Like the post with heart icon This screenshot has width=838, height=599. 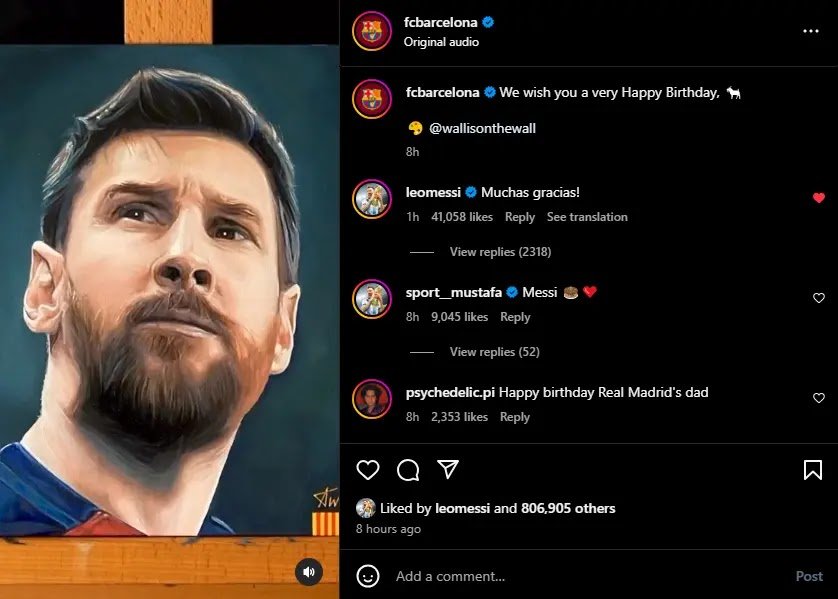tap(368, 470)
